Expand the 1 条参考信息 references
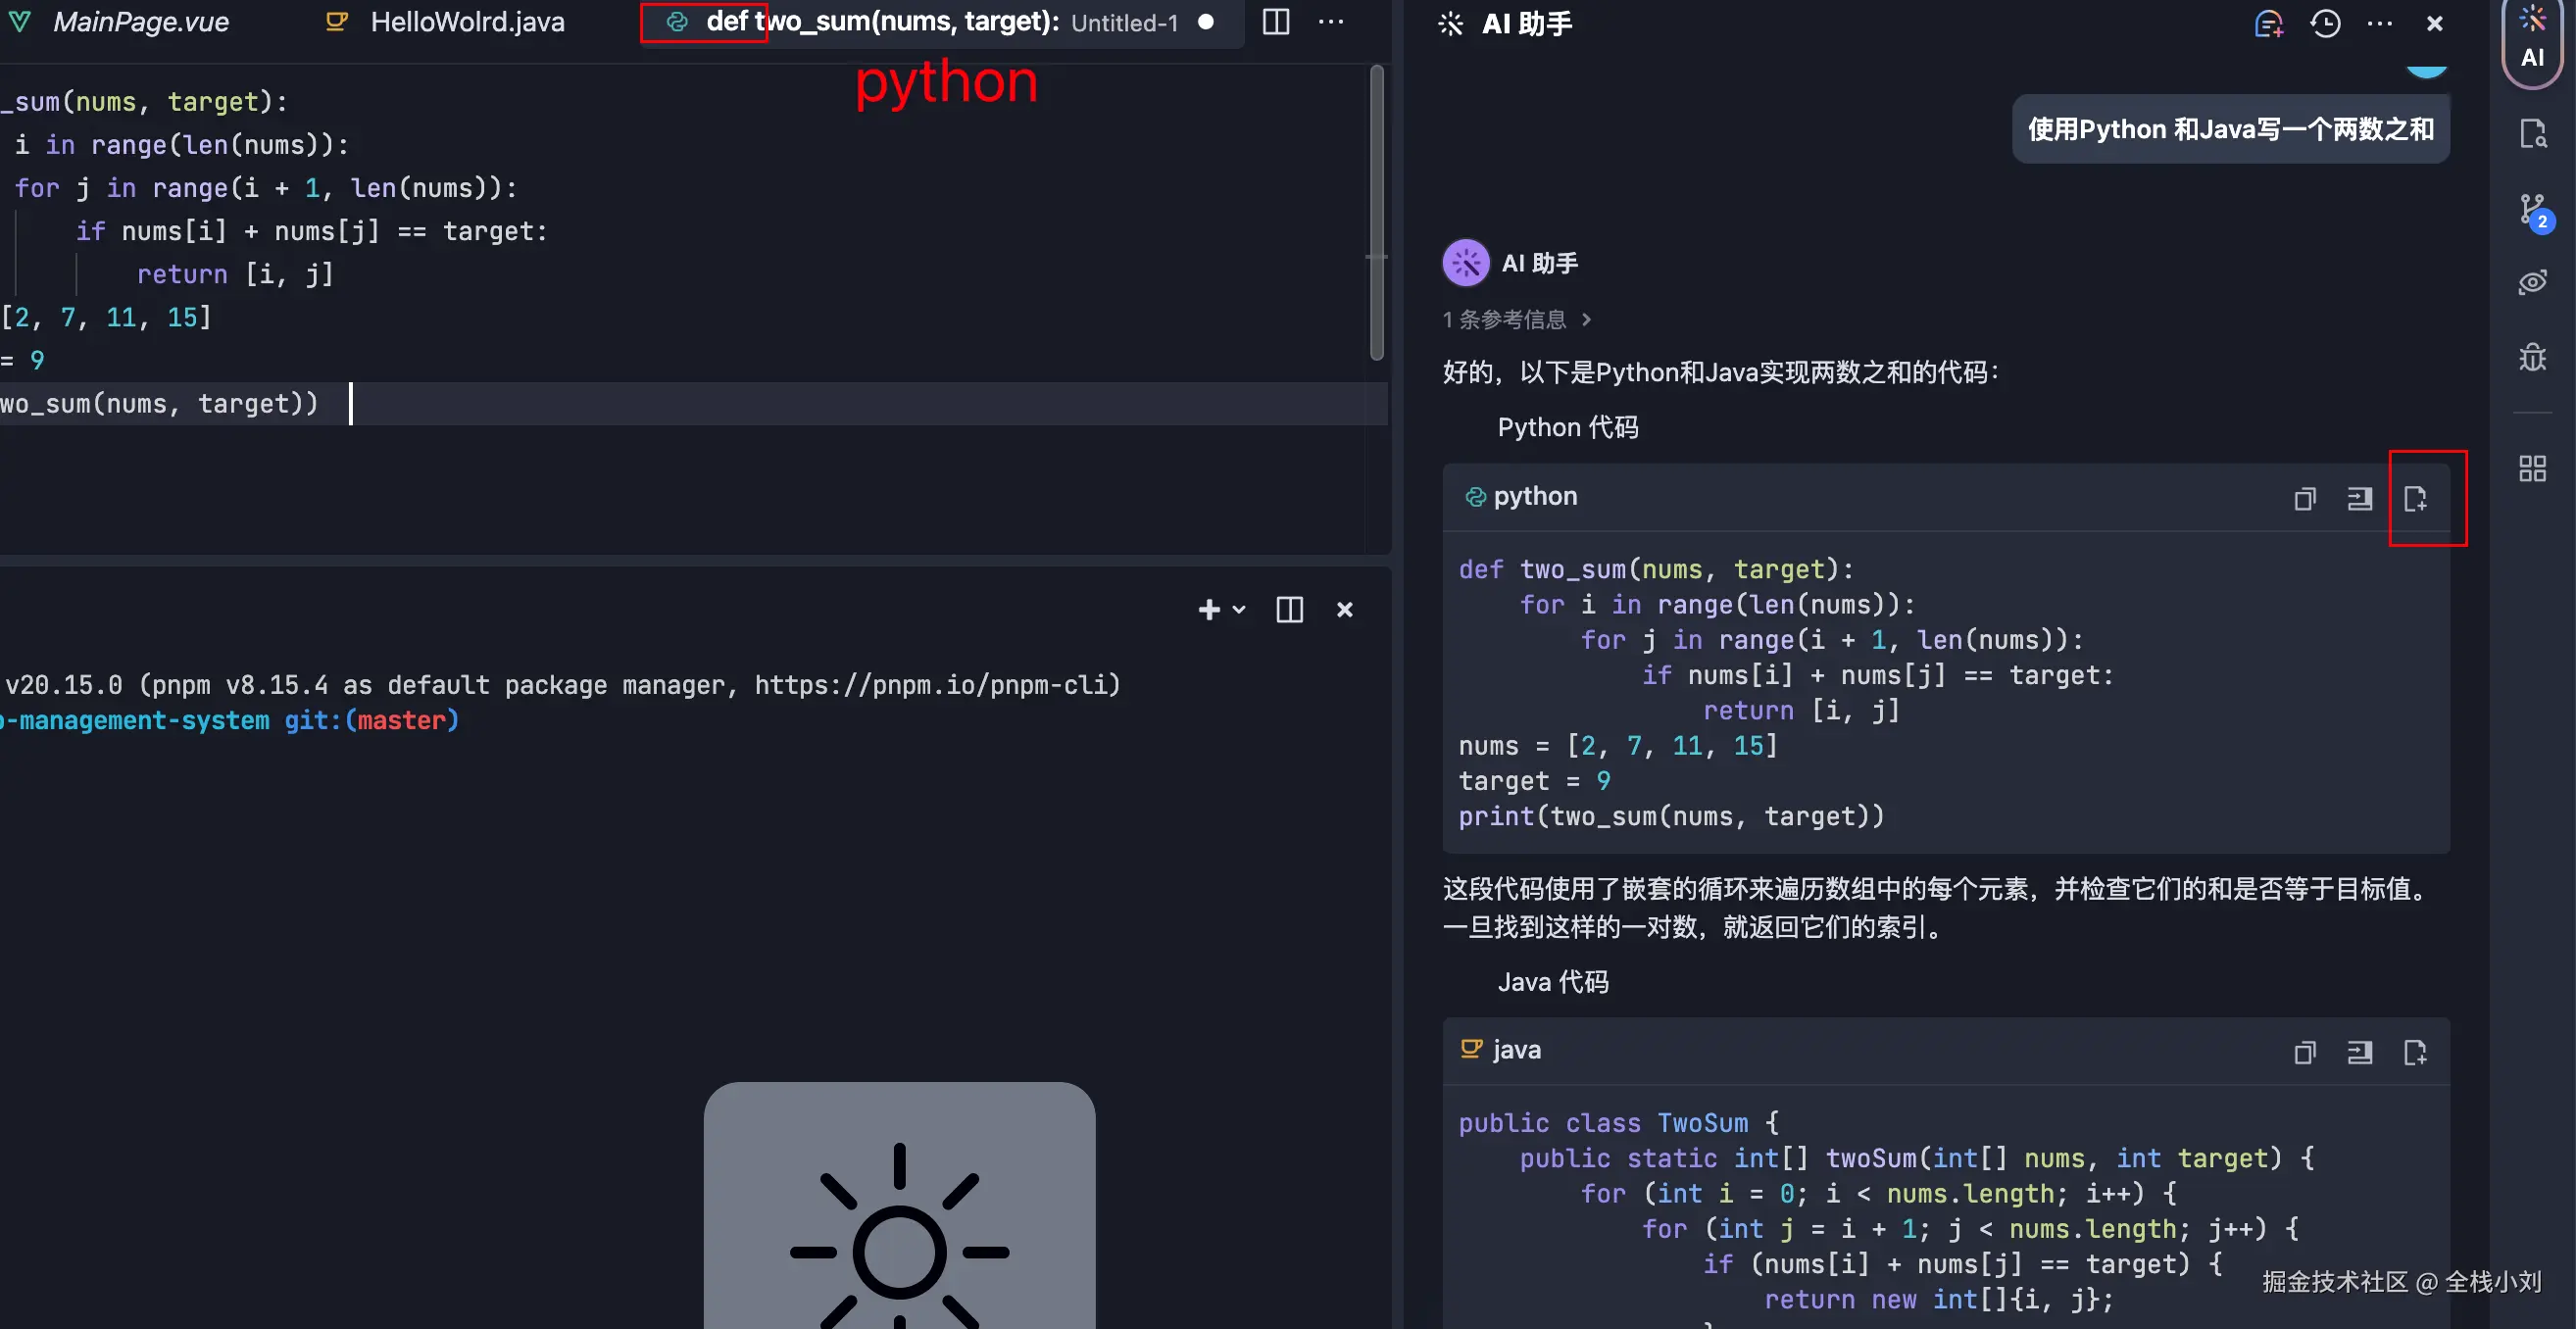This screenshot has width=2576, height=1329. pos(1516,319)
